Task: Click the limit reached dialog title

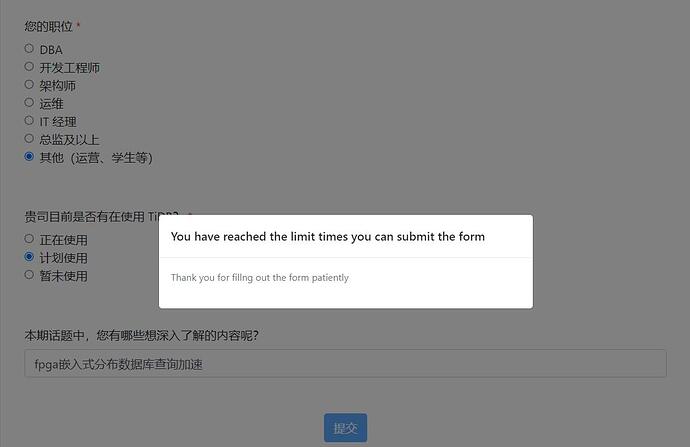Action: [x=328, y=237]
